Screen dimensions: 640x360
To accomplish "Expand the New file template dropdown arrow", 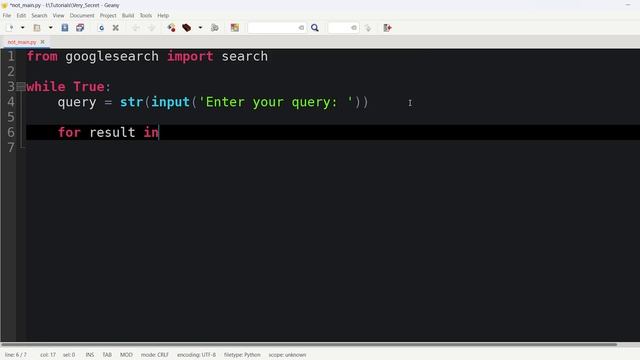I will [x=22, y=28].
